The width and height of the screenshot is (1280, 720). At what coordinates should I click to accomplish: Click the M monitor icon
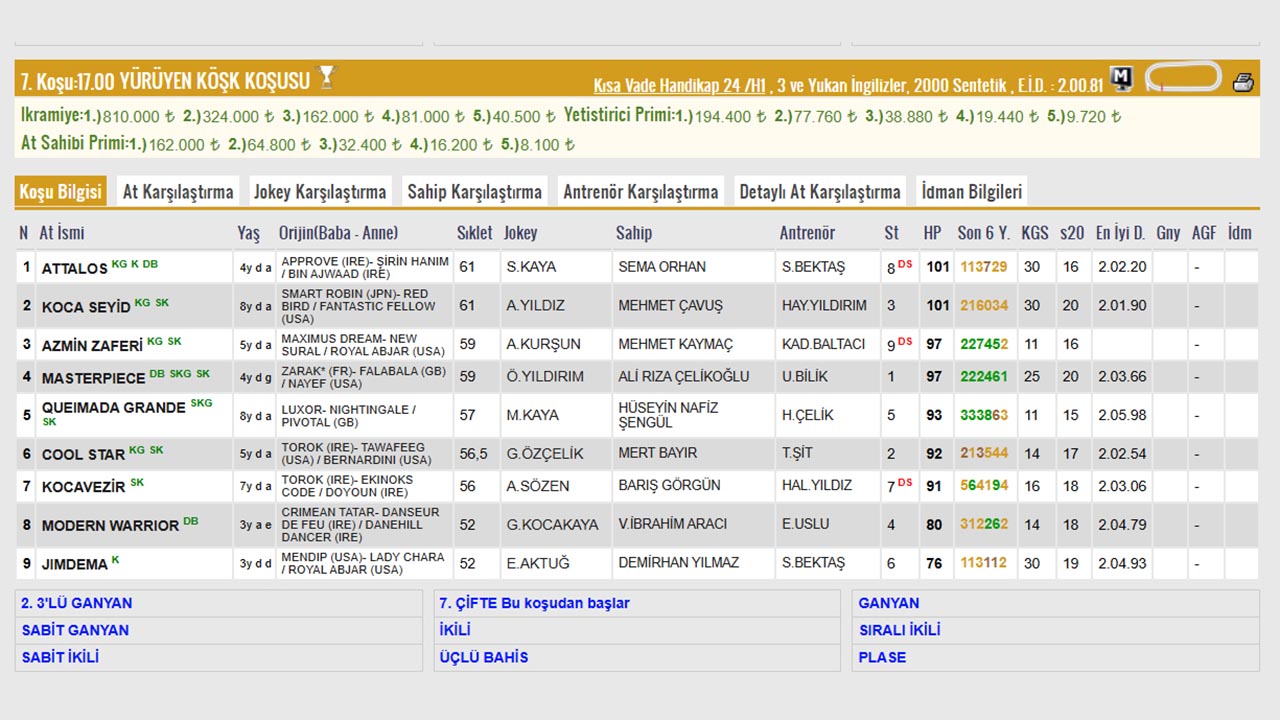click(x=1122, y=79)
